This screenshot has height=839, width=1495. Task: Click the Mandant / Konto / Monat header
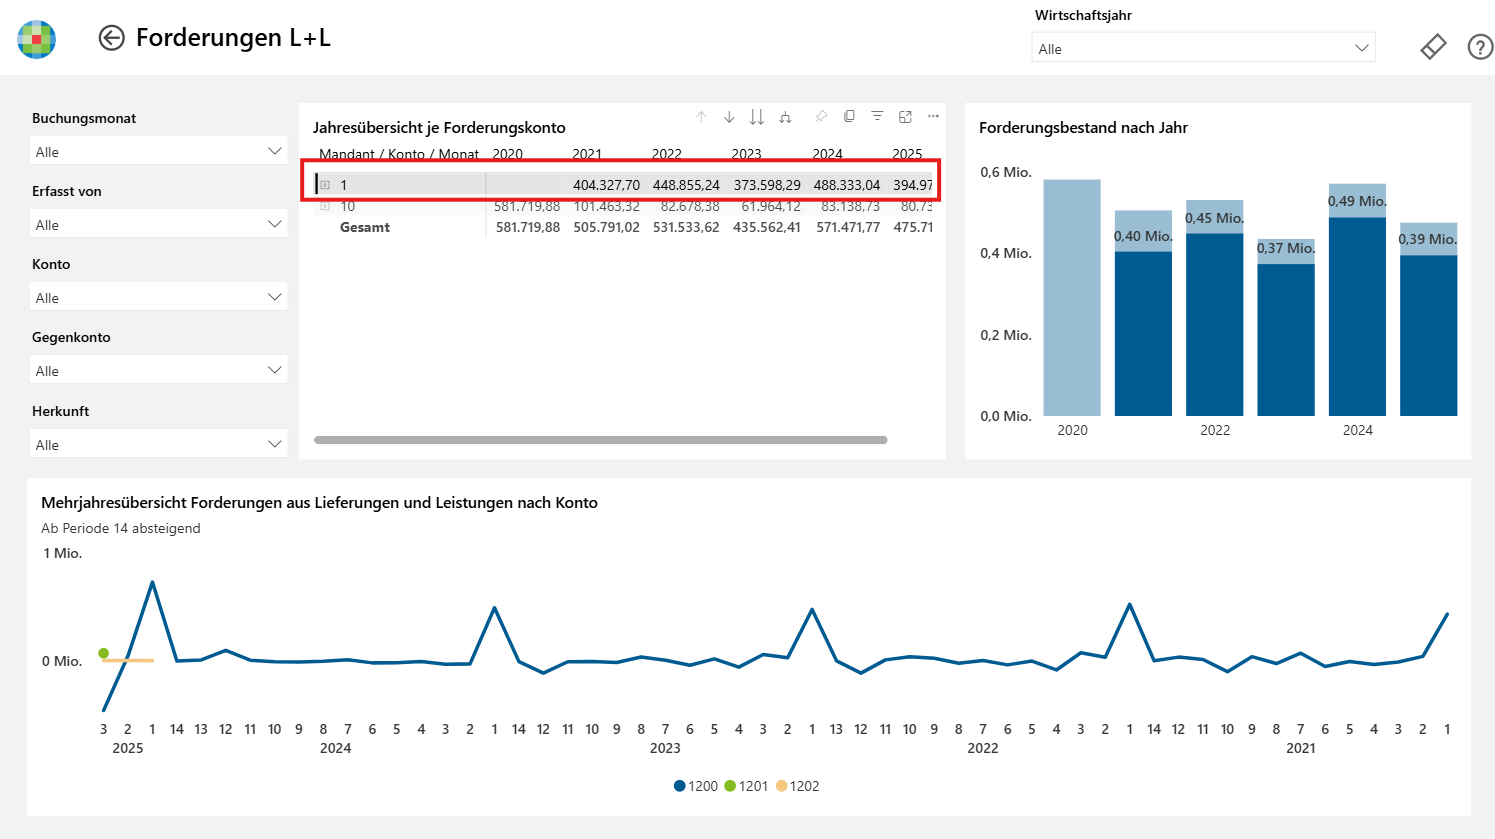(x=399, y=154)
